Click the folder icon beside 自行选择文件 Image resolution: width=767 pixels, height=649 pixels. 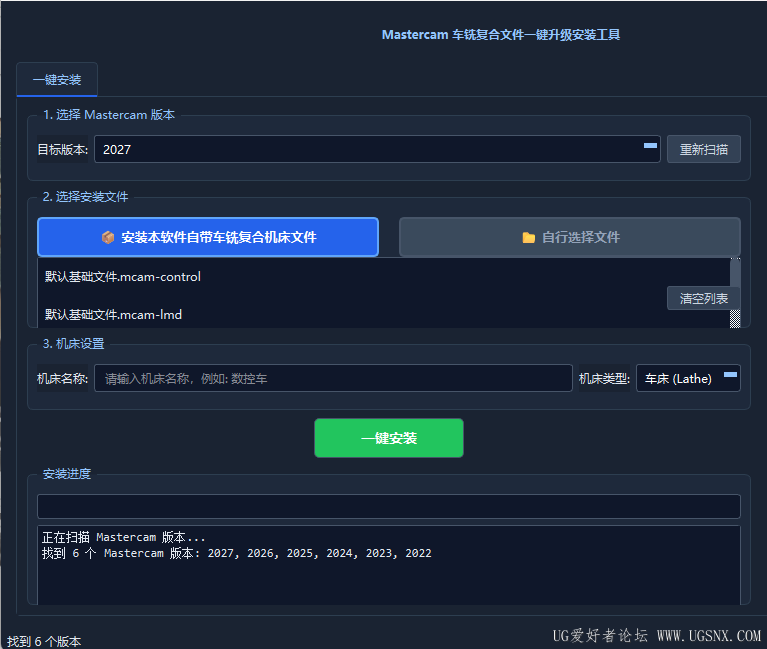528,238
